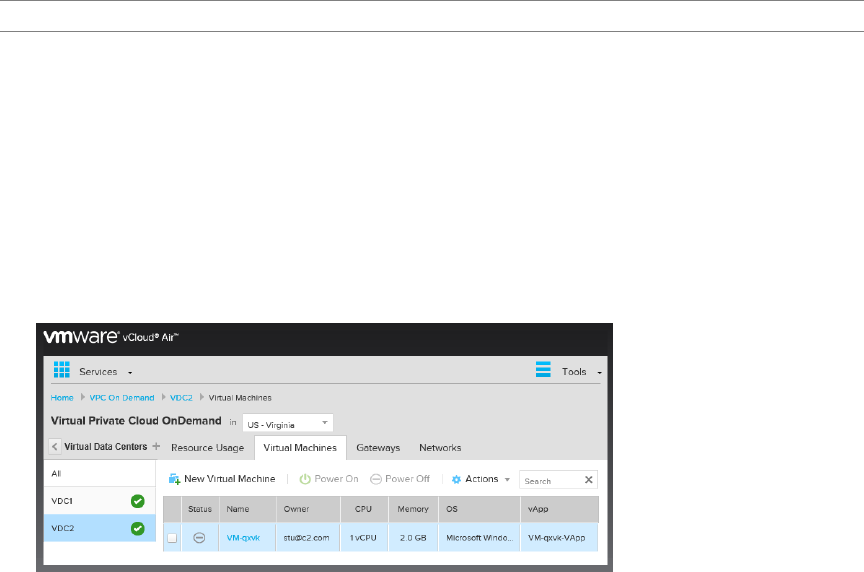Image resolution: width=864 pixels, height=572 pixels.
Task: Select All in data centers list
Action: tap(100, 473)
